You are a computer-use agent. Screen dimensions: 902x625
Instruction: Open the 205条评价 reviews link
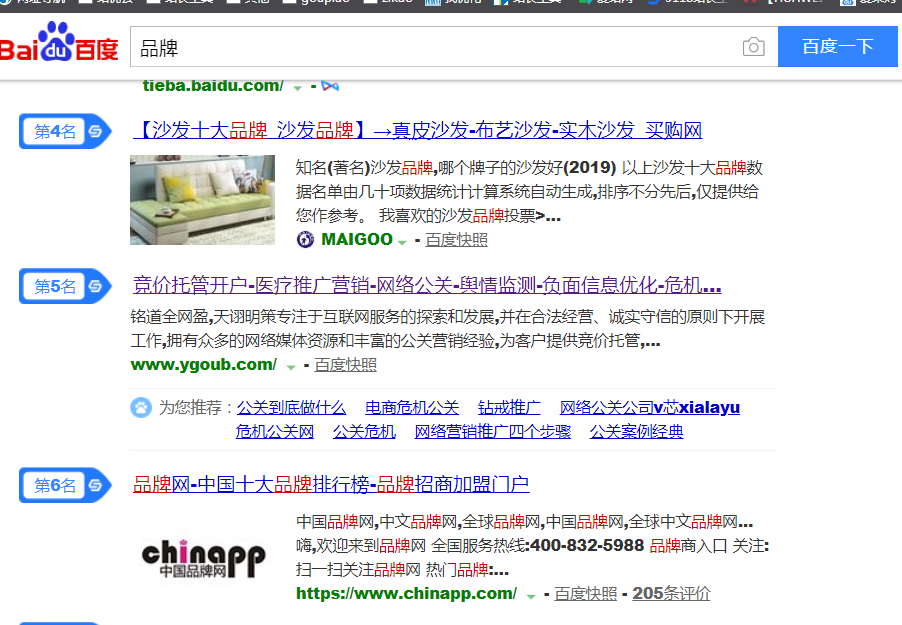[x=671, y=594]
